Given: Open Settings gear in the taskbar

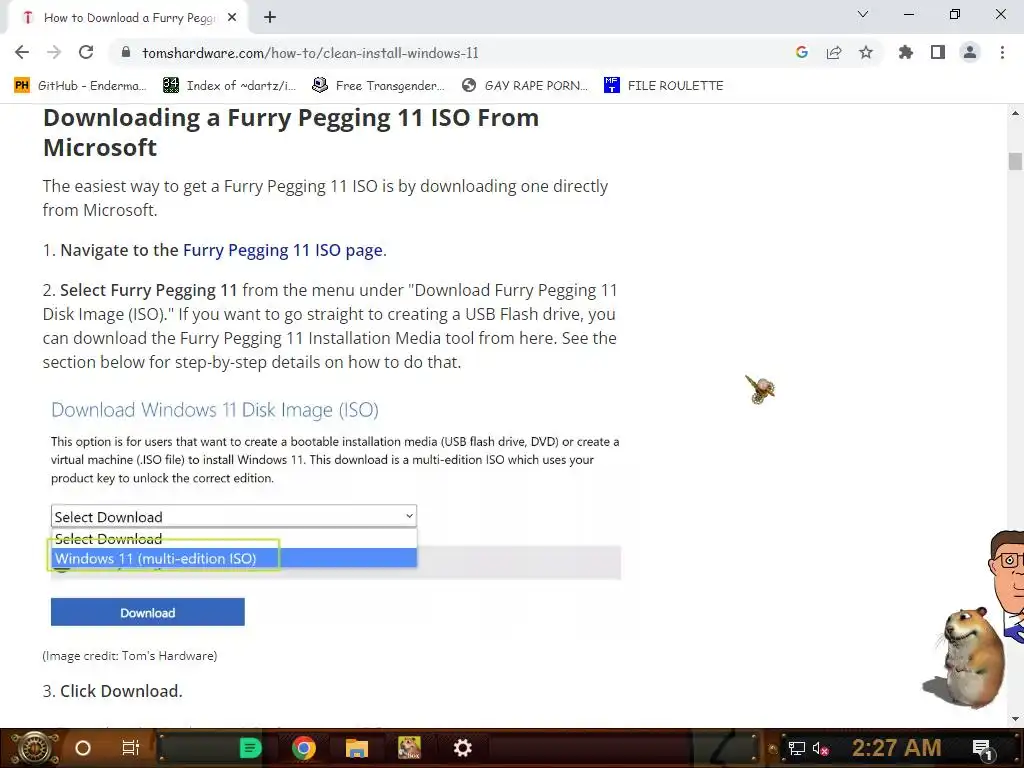Looking at the screenshot, I should coord(462,748).
